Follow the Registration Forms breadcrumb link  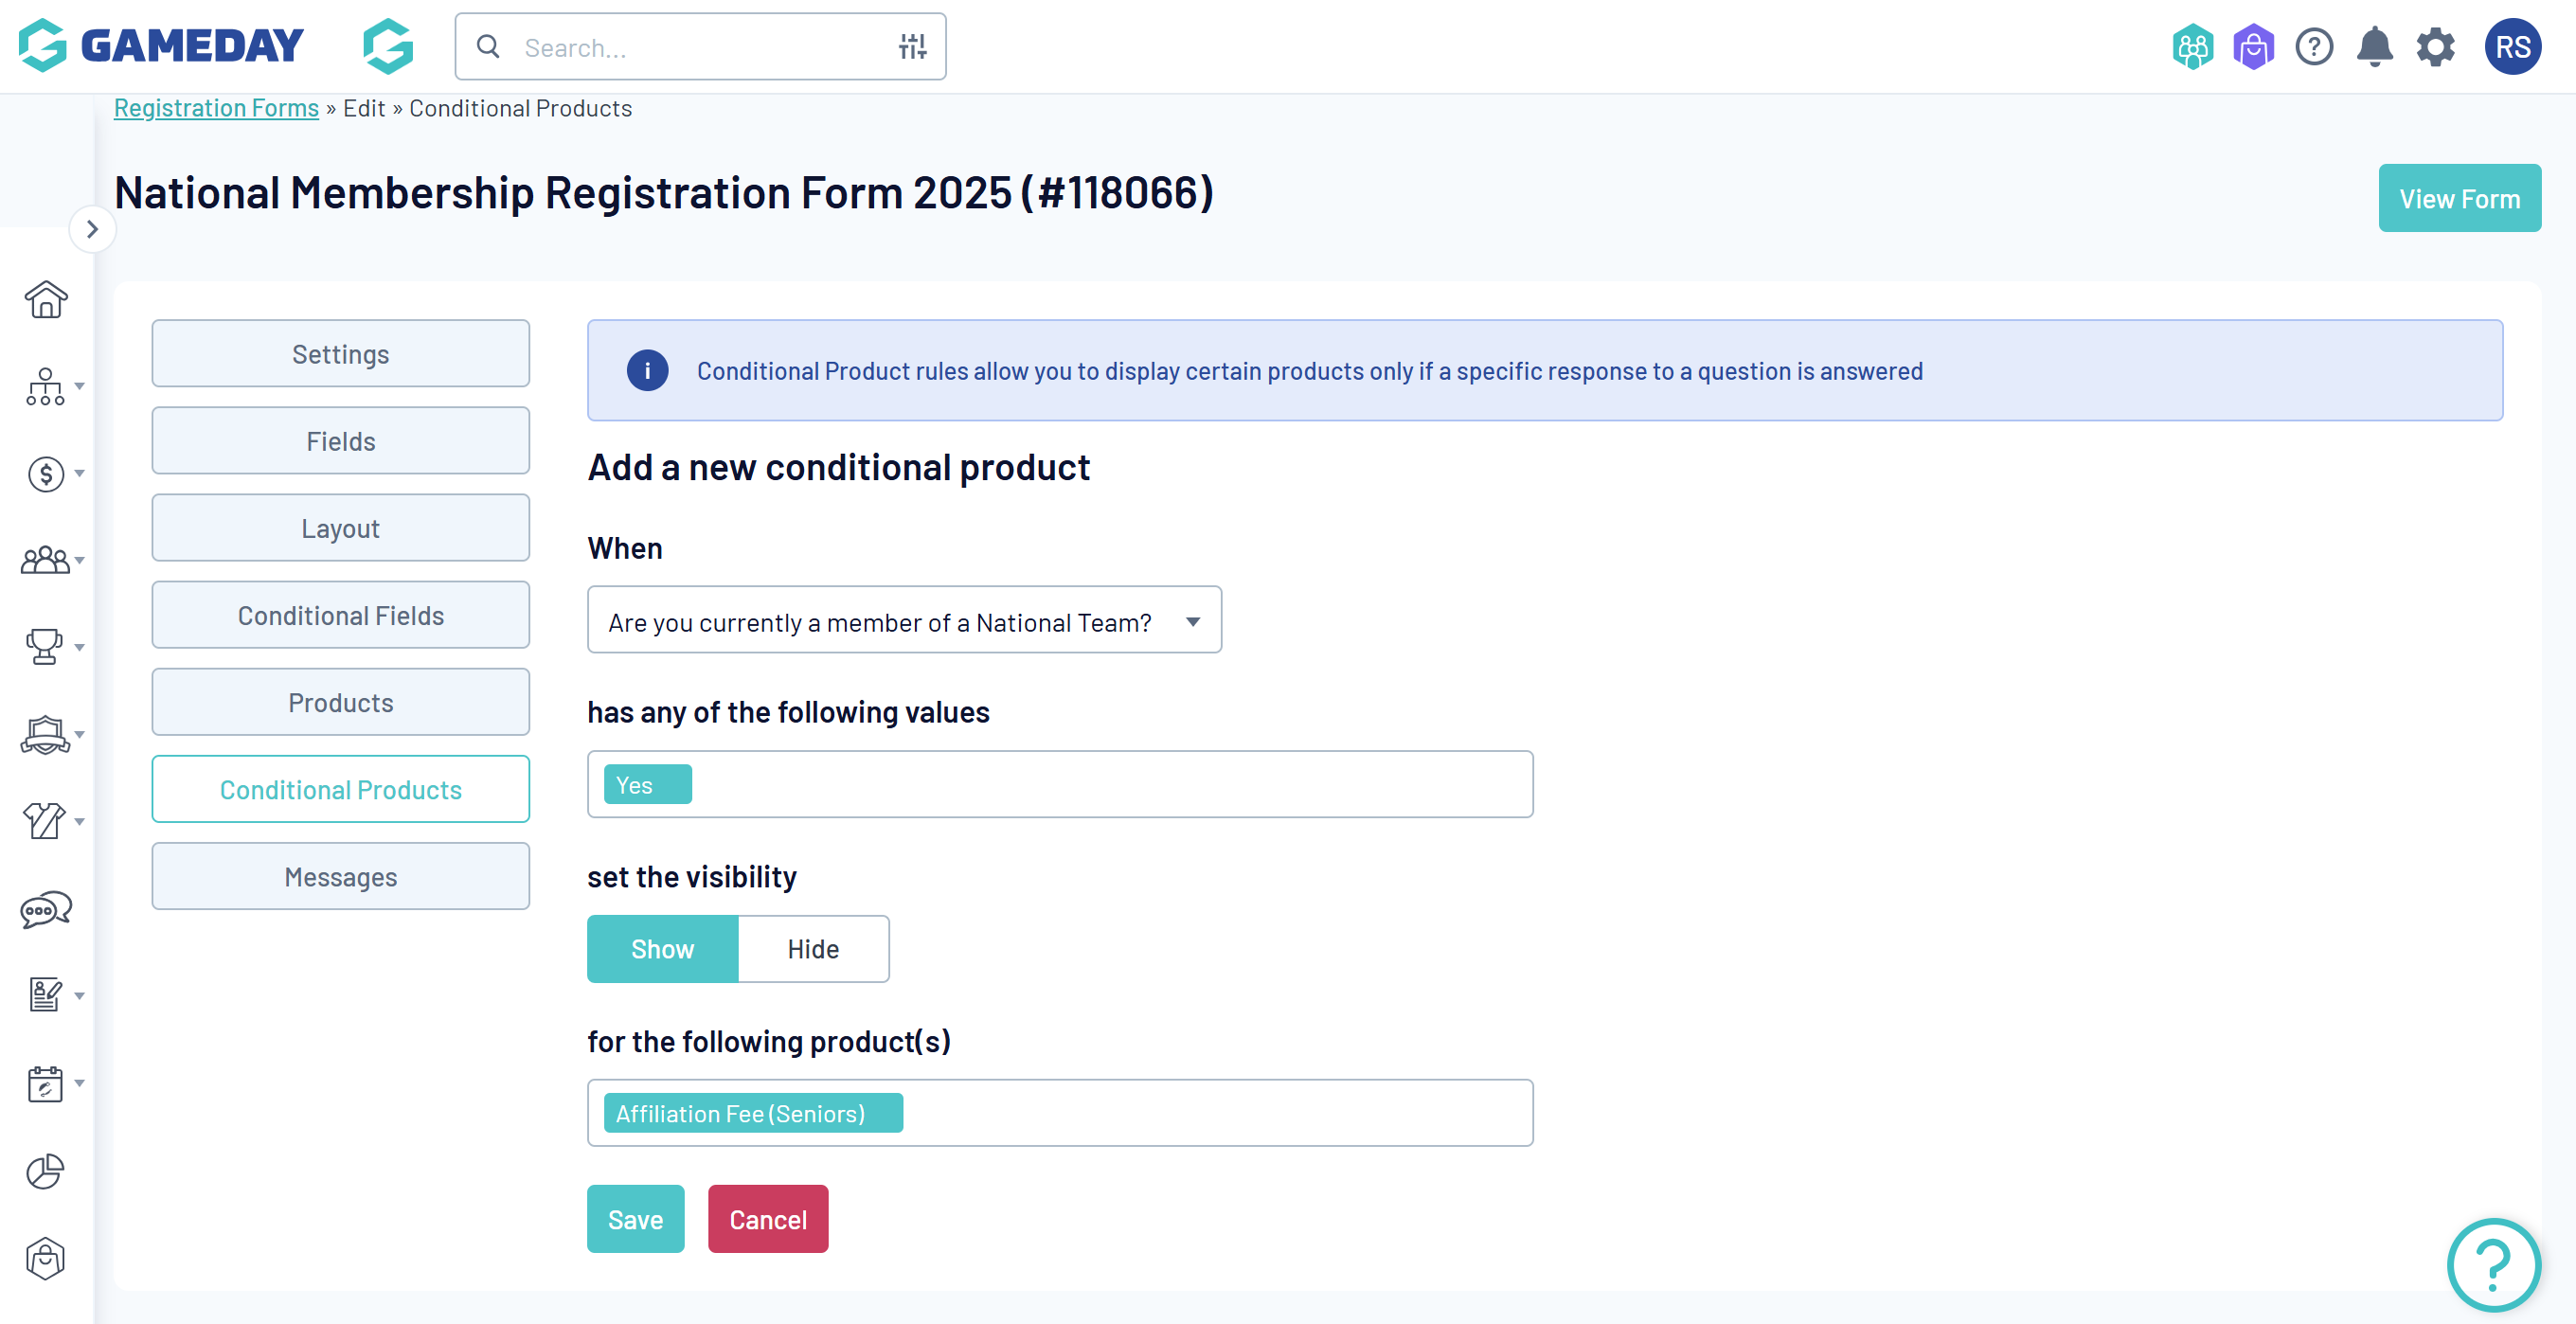pyautogui.click(x=216, y=108)
